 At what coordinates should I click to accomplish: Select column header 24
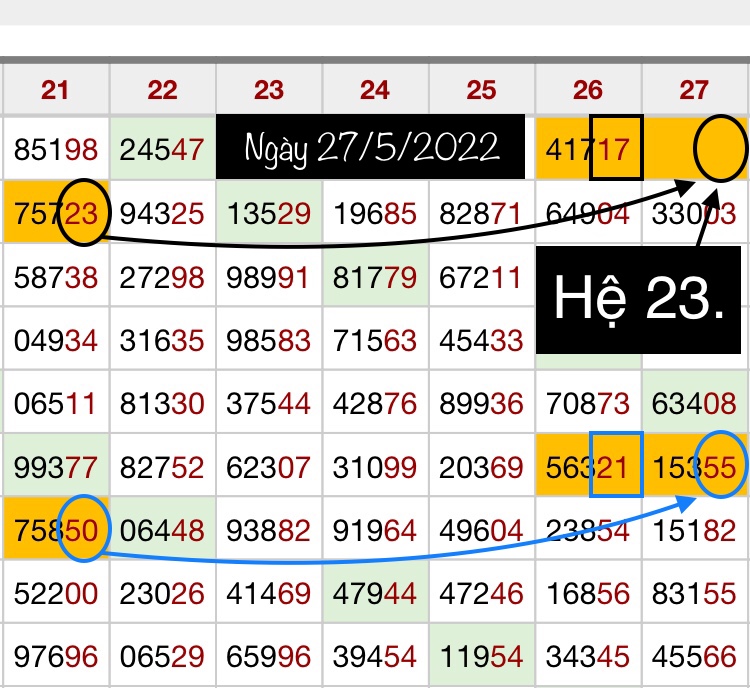[x=375, y=91]
